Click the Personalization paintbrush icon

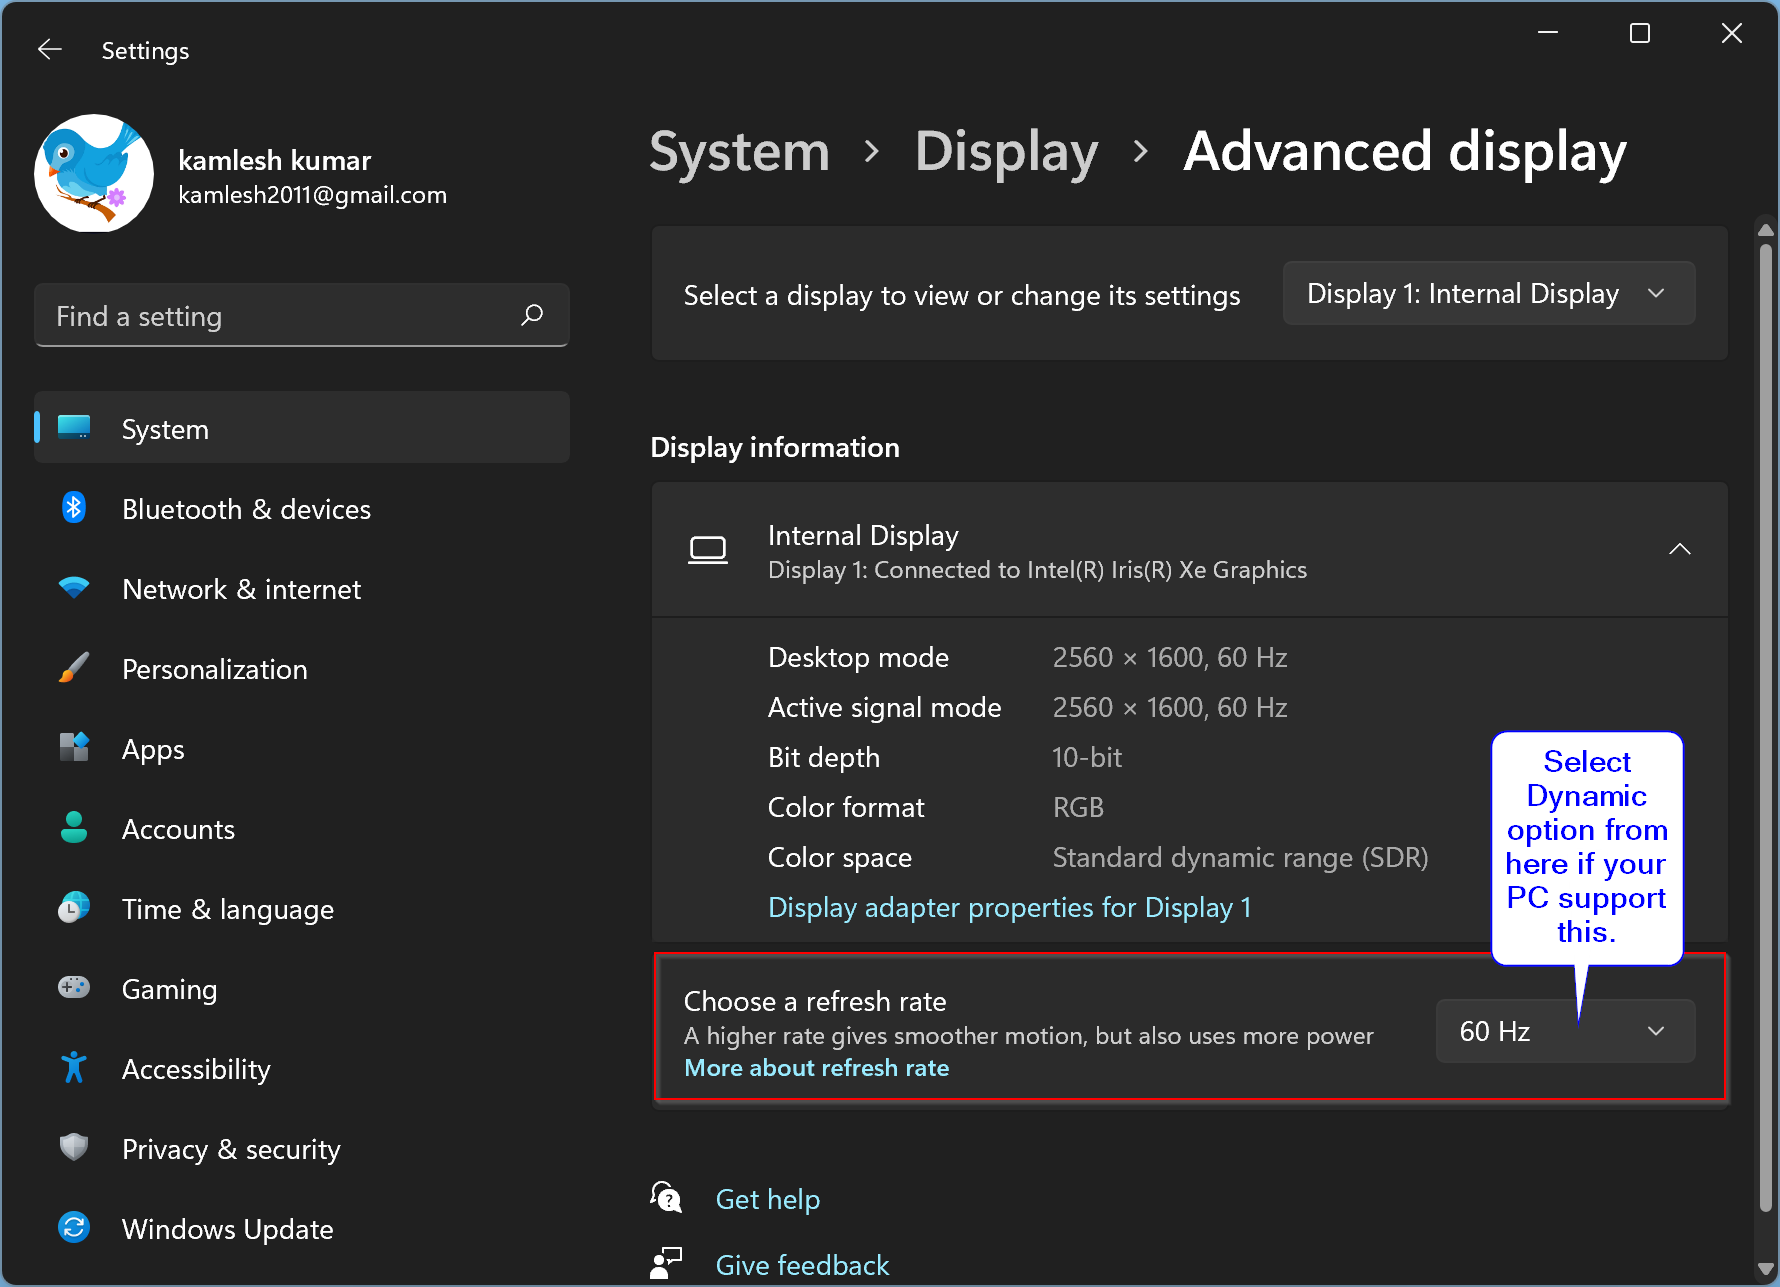coord(74,668)
